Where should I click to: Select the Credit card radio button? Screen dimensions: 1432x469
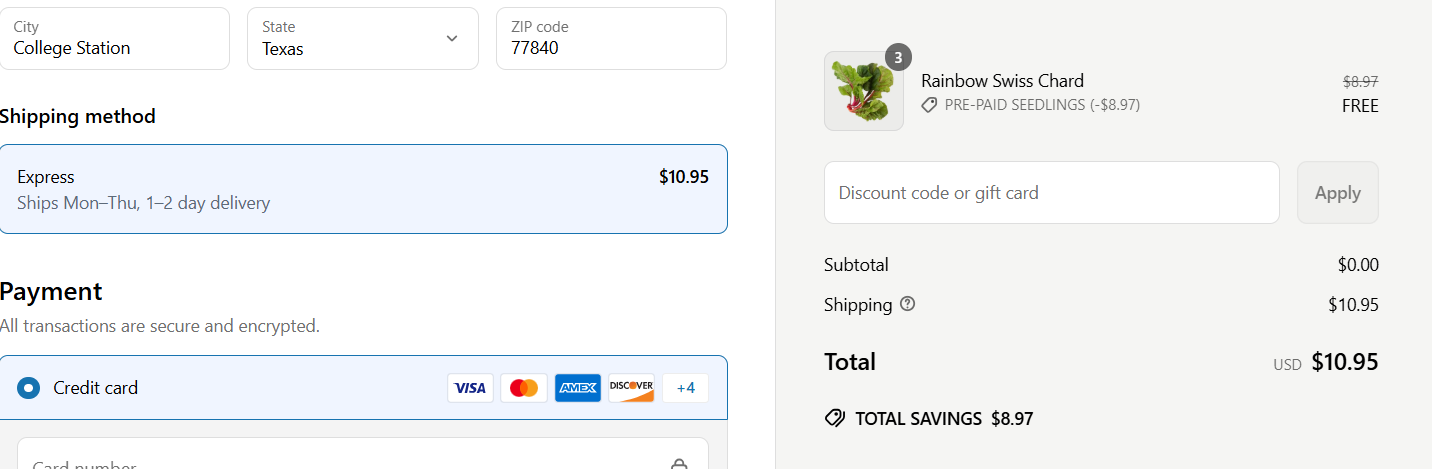click(29, 388)
